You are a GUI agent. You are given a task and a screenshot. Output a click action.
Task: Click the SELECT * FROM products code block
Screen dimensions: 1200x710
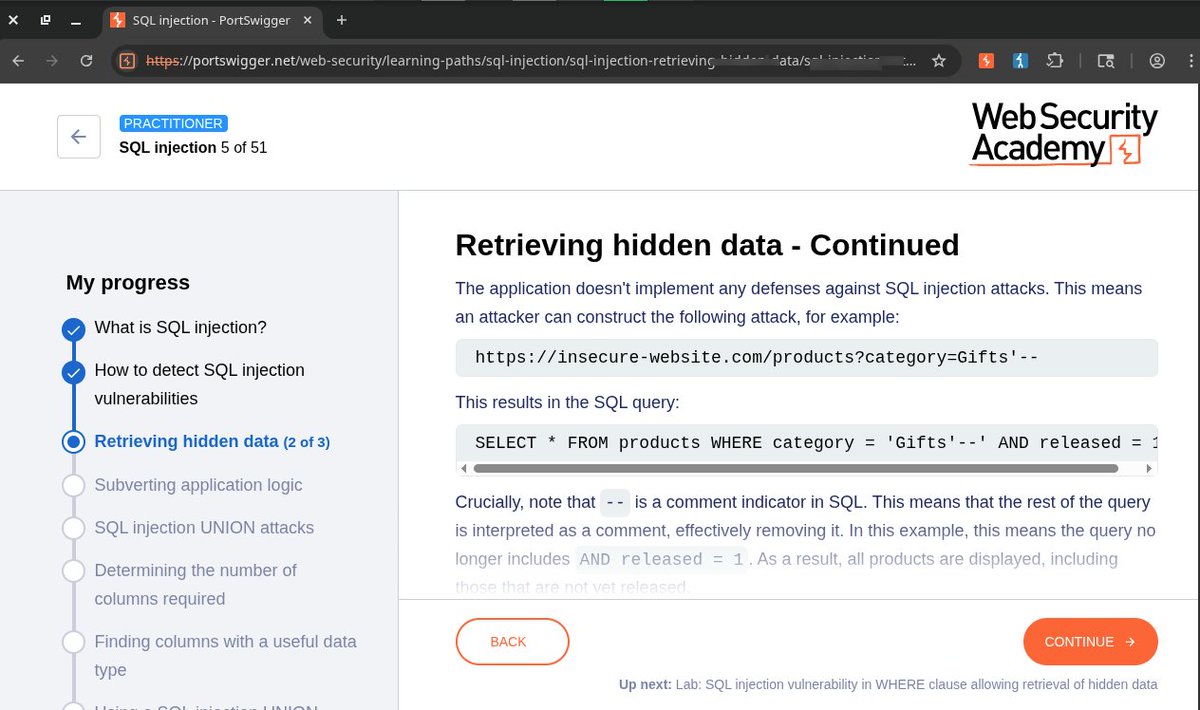(806, 443)
